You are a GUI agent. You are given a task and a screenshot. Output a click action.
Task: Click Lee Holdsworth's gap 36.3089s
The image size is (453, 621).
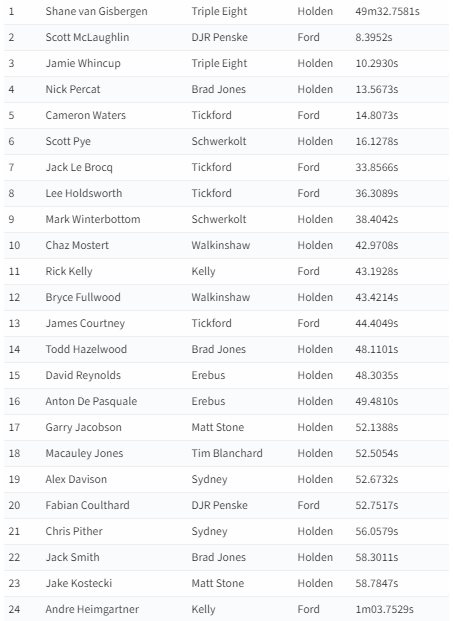377,193
